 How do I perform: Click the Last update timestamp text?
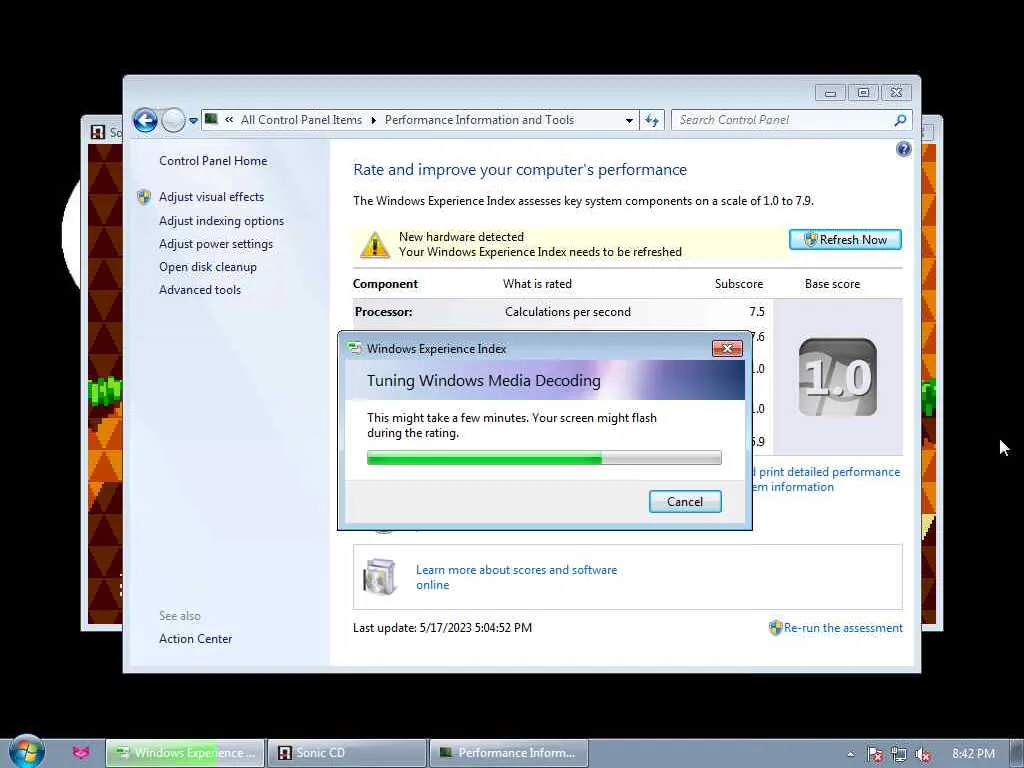coord(442,628)
